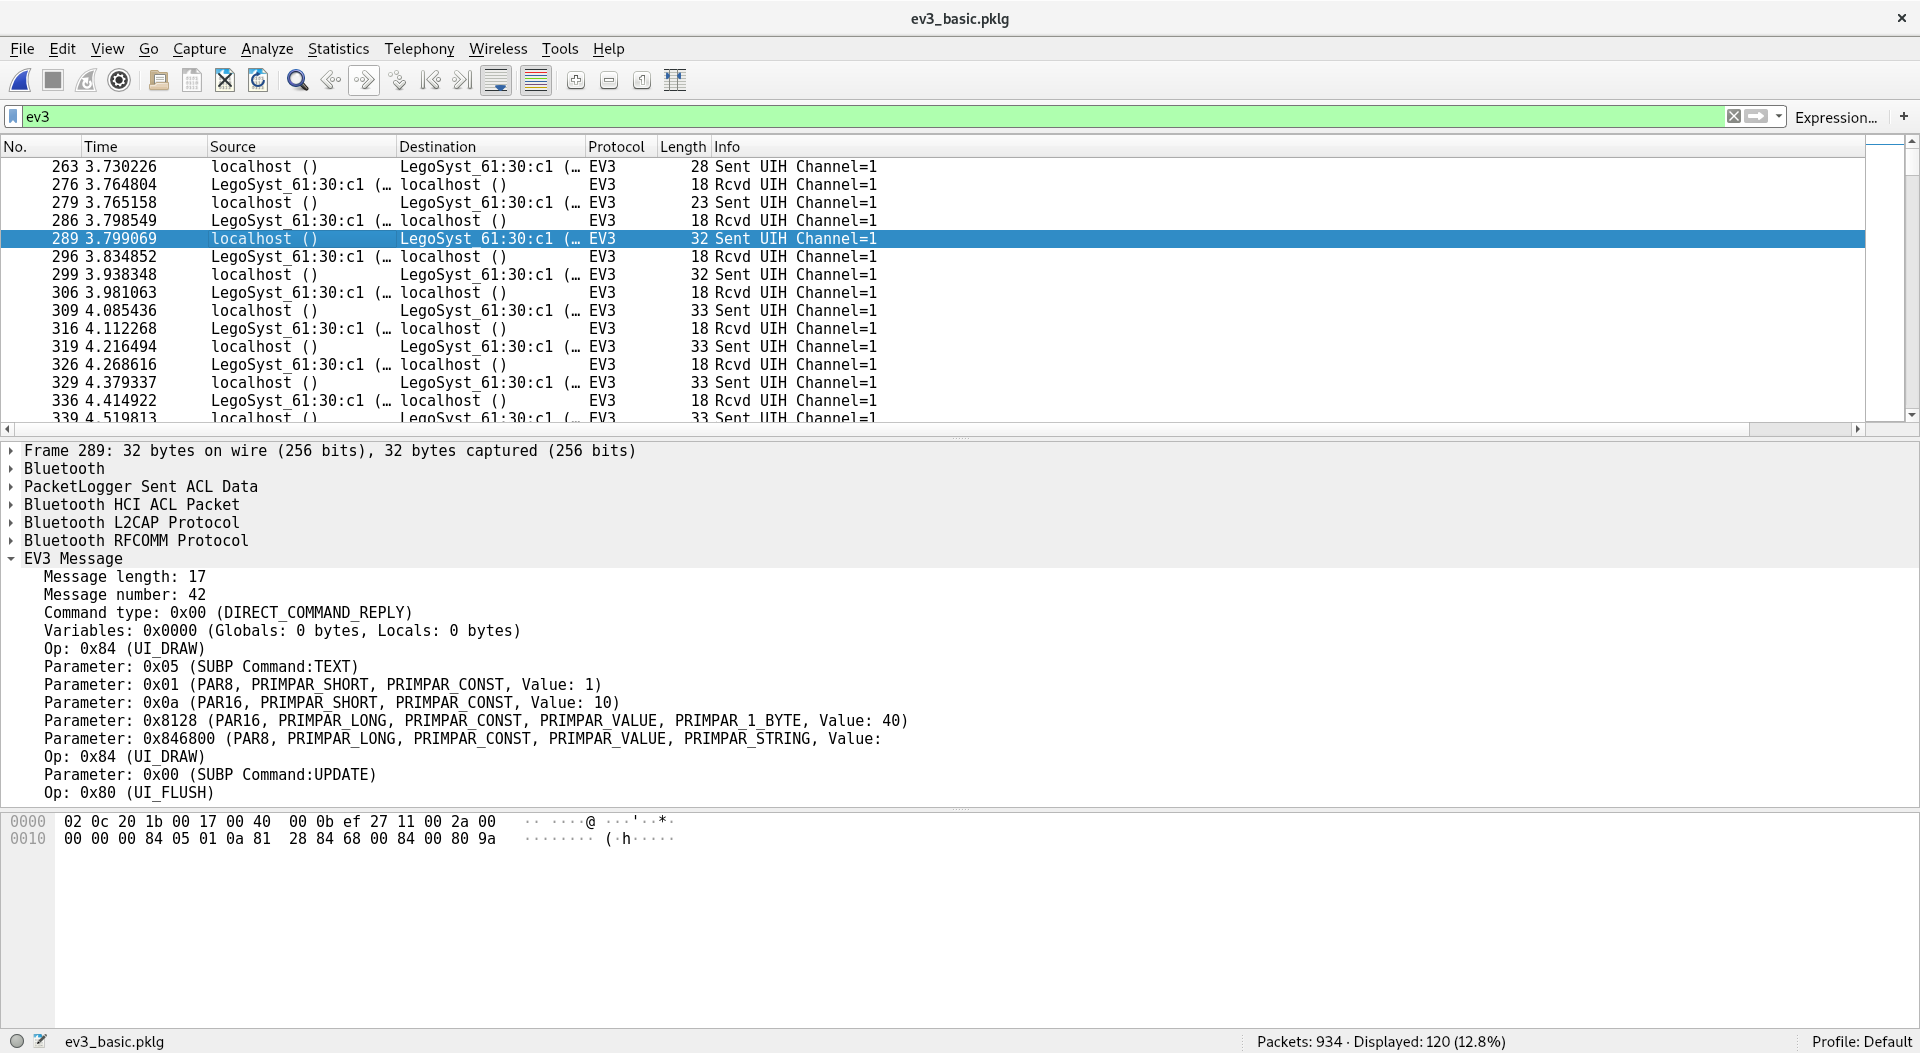Edit the ev3 display filter field

click(x=872, y=117)
